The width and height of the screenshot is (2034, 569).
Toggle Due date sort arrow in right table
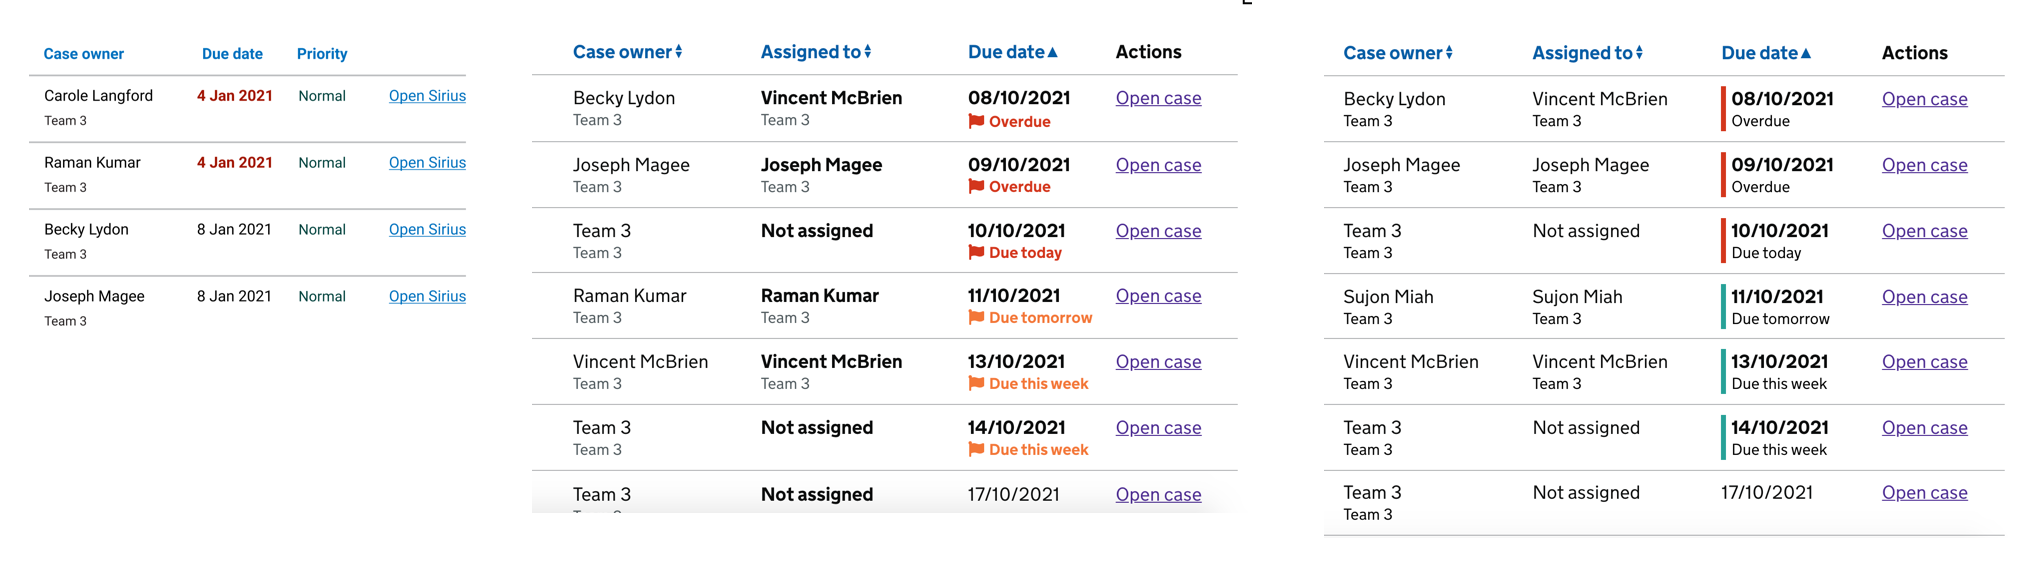tap(1805, 53)
